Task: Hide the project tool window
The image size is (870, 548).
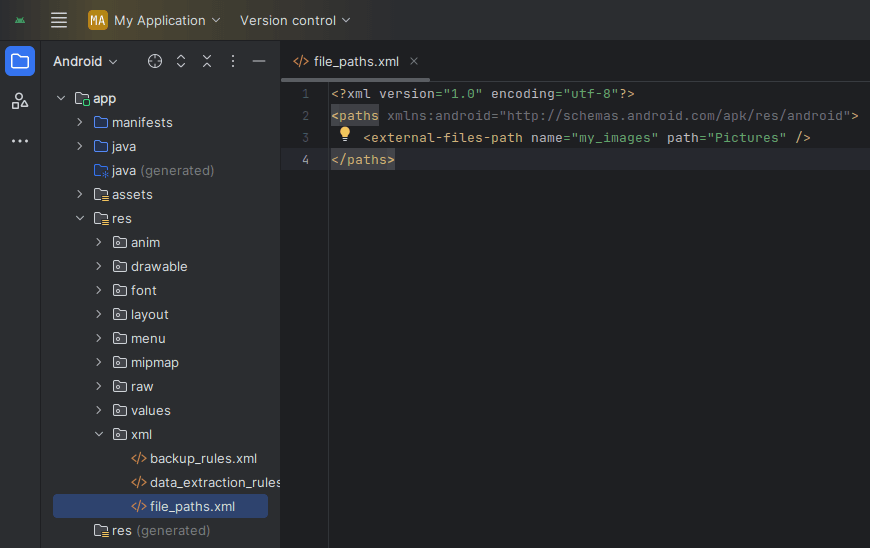Action: (x=259, y=61)
